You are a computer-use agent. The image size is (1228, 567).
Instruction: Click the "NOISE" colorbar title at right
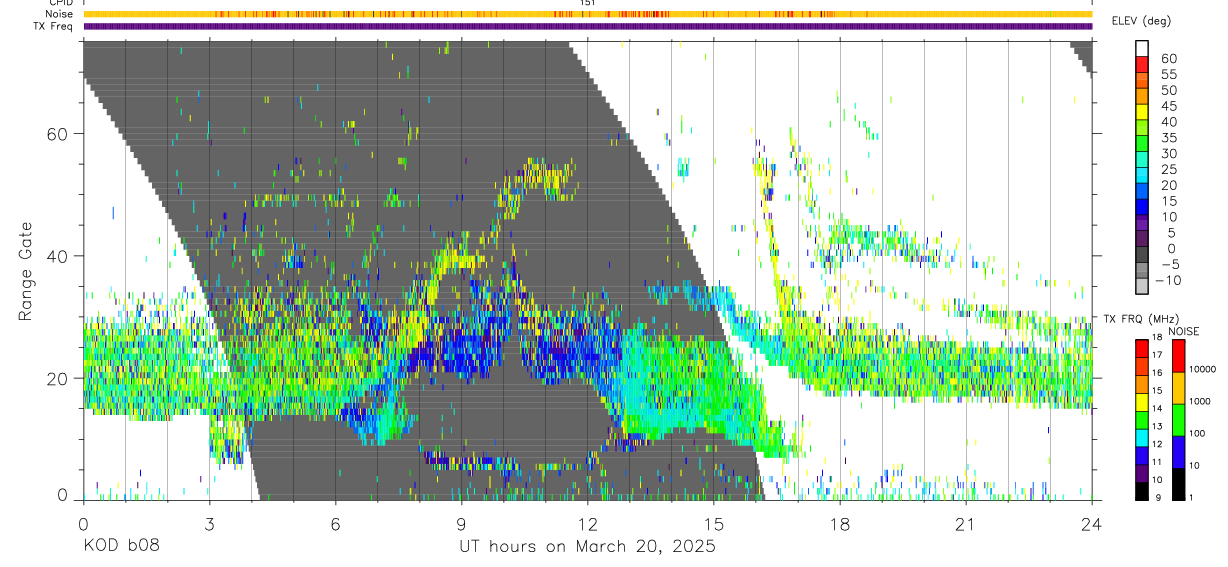[x=1183, y=331]
